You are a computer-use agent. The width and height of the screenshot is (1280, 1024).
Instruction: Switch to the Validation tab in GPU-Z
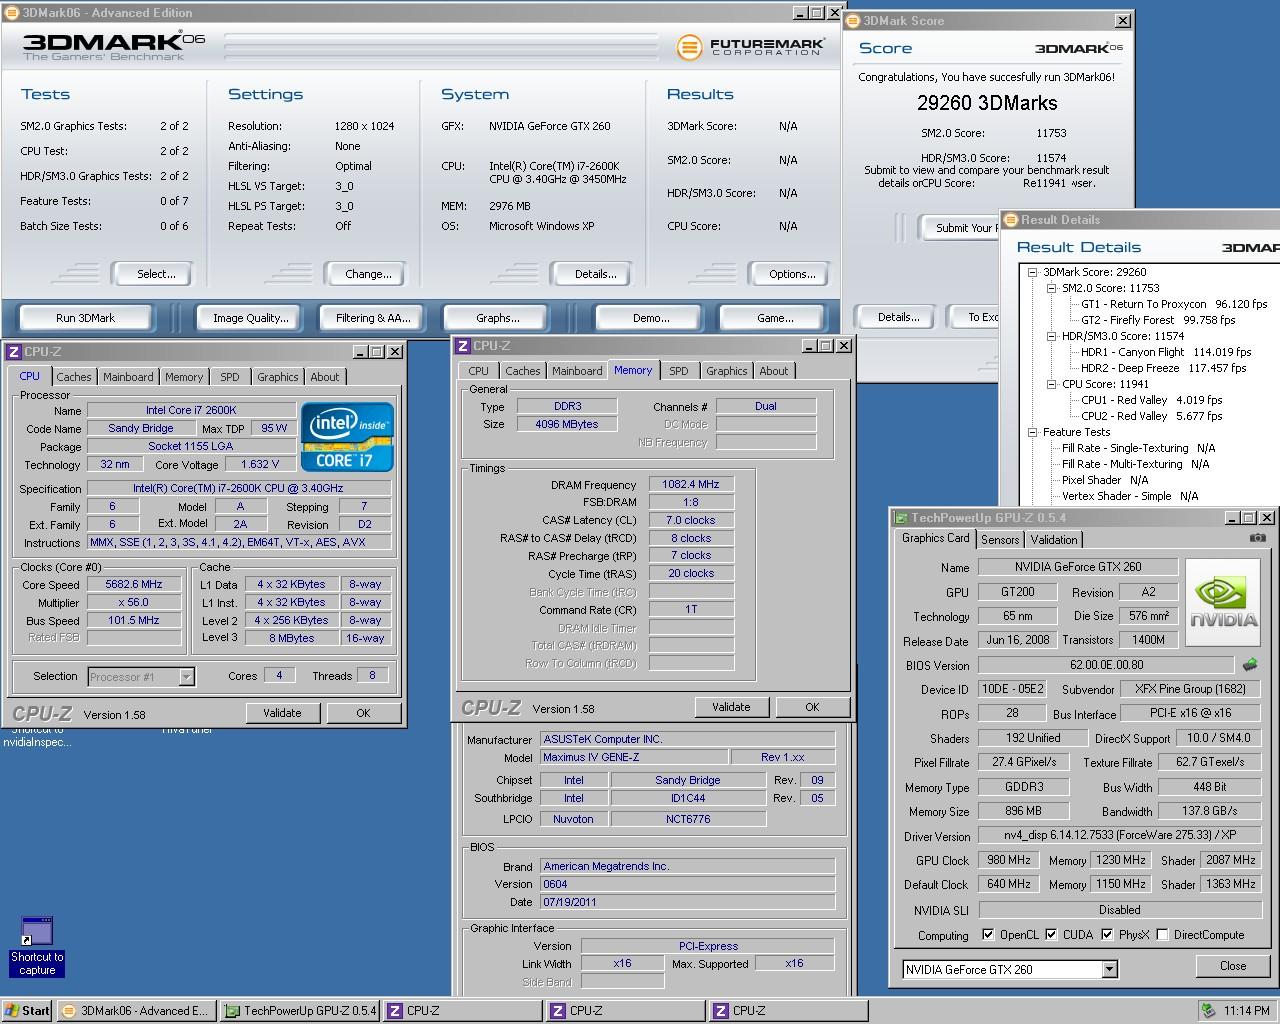1054,539
